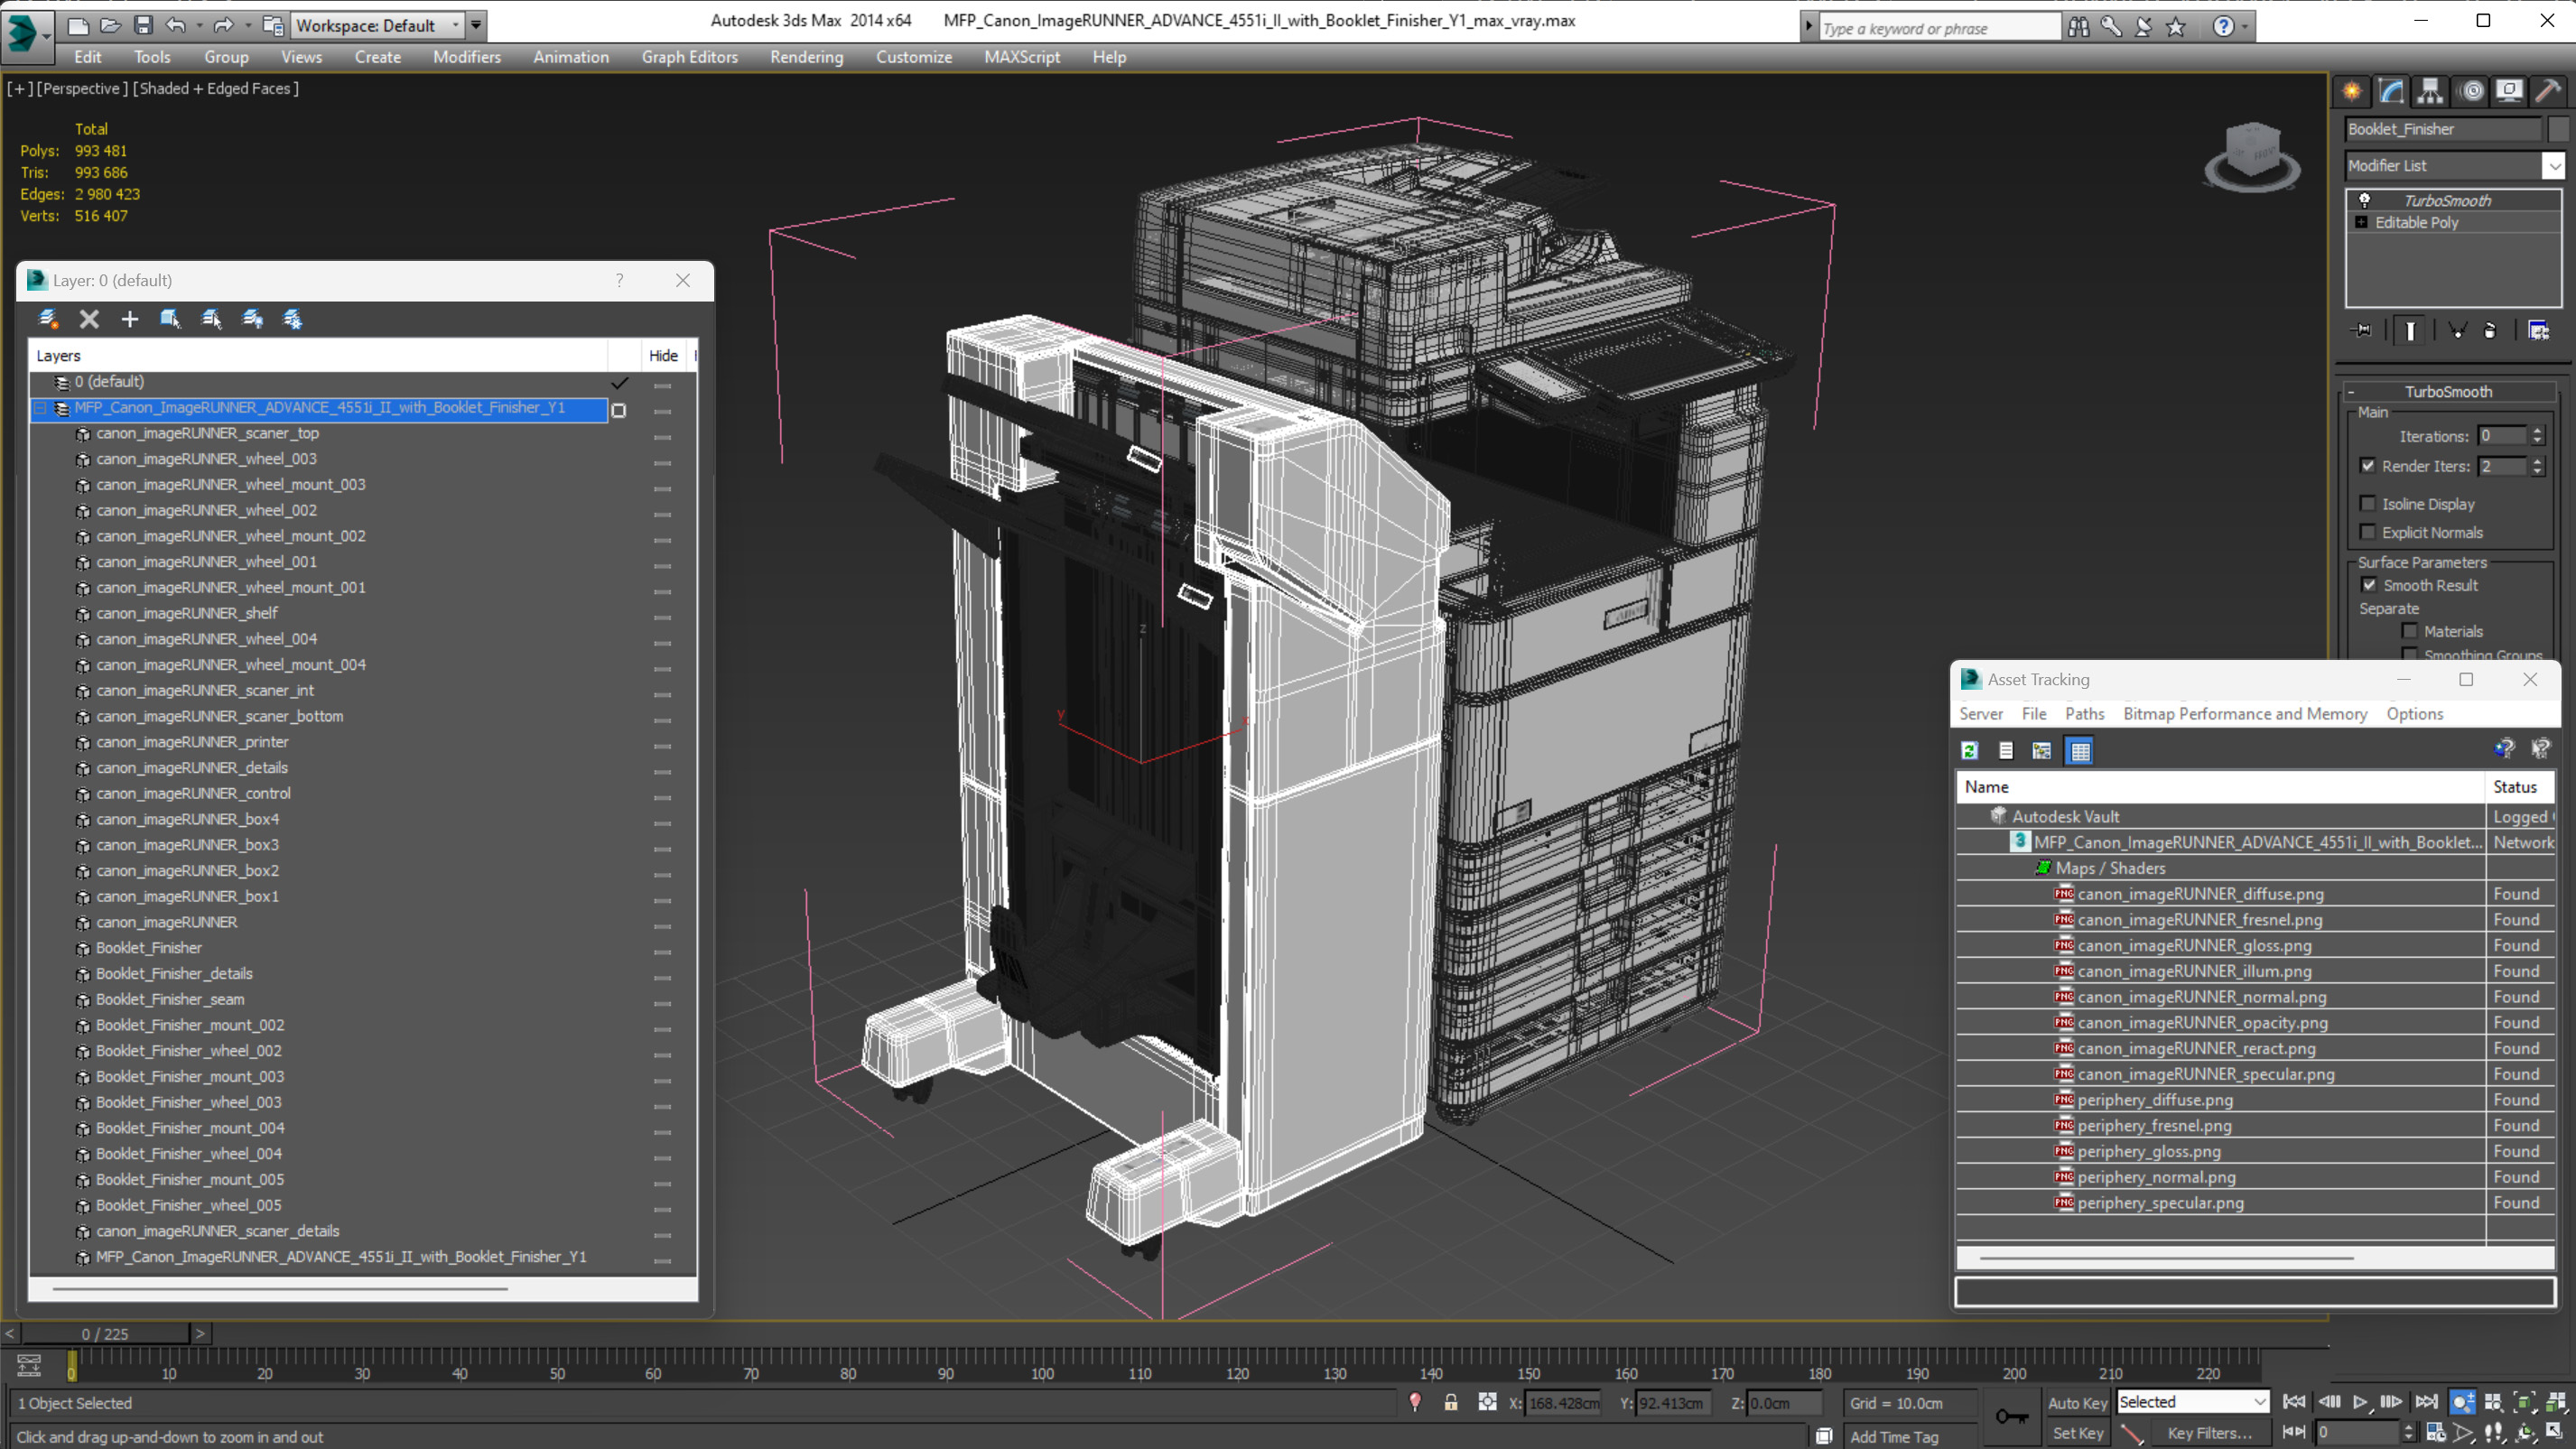Click the Pin Stack icon

(2363, 330)
